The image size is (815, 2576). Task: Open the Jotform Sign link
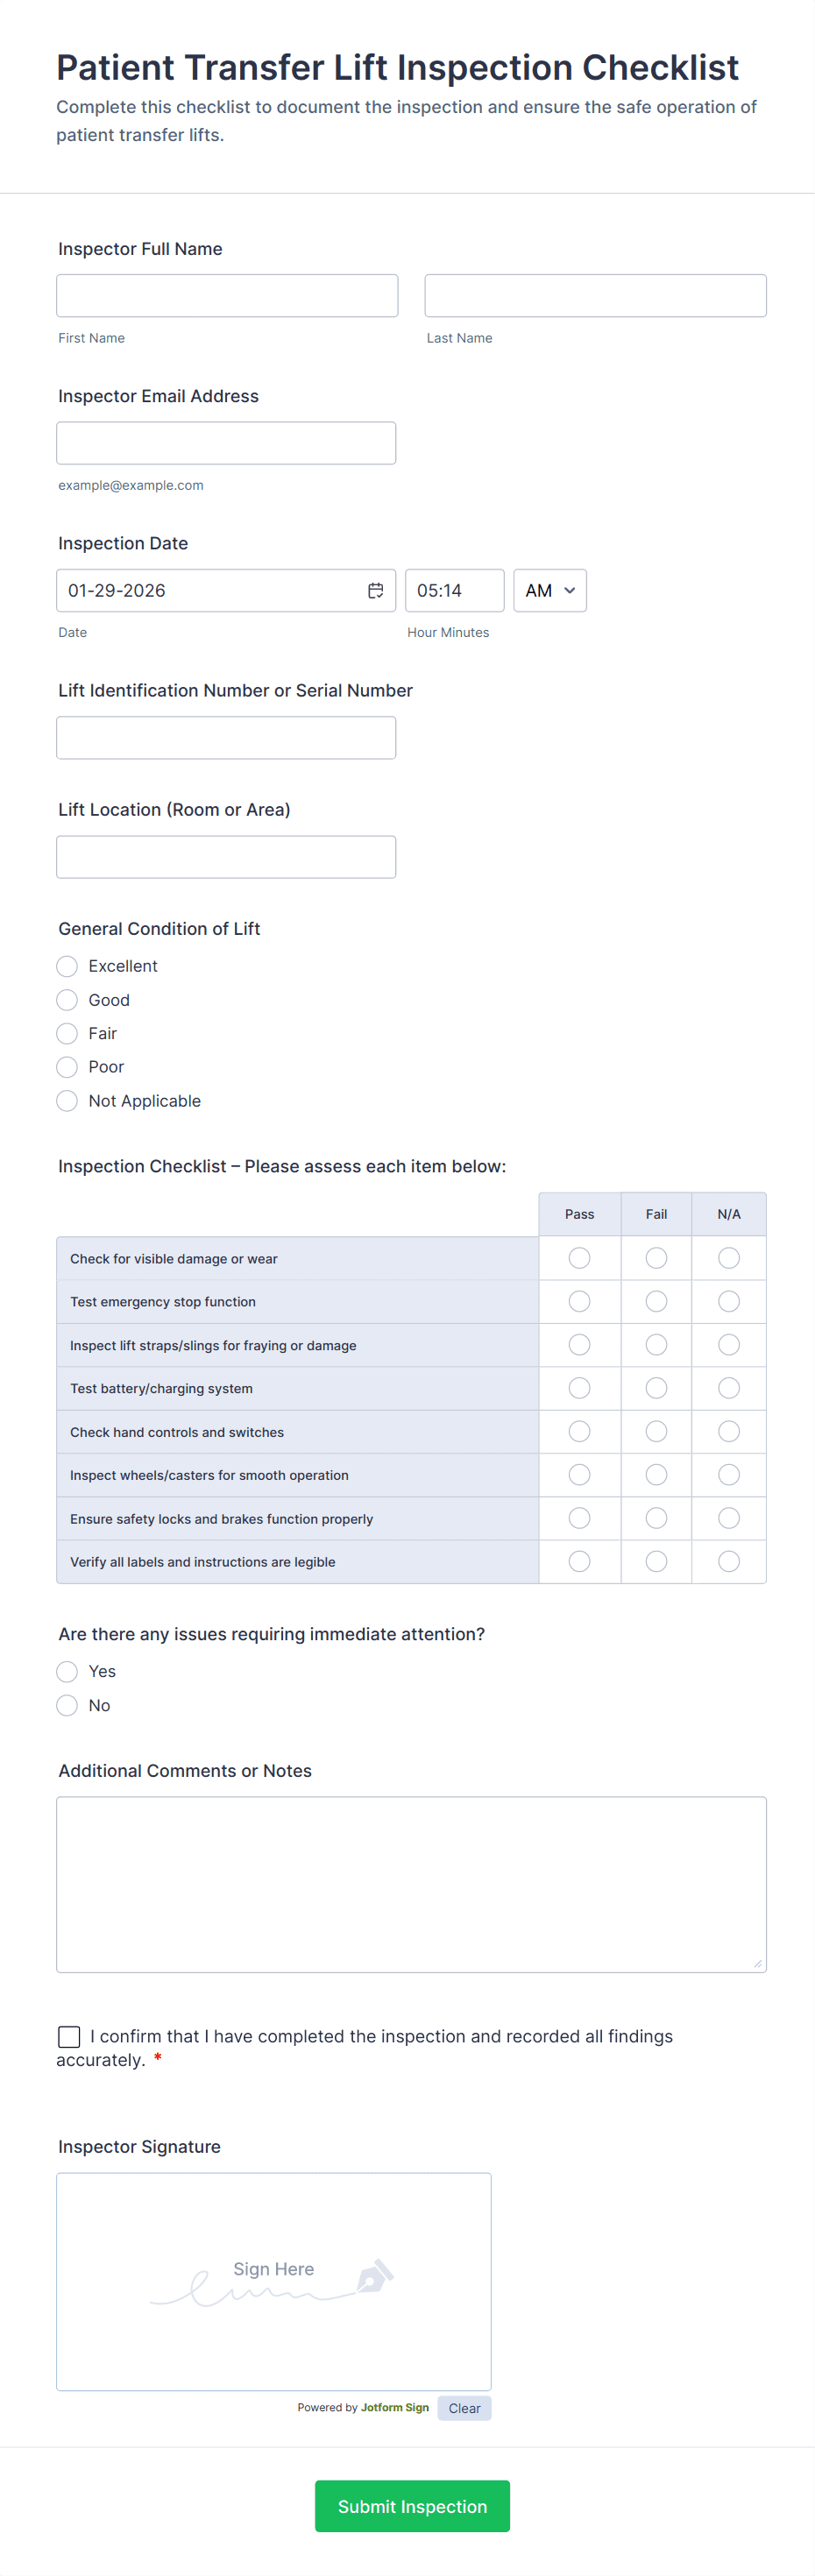[394, 2408]
